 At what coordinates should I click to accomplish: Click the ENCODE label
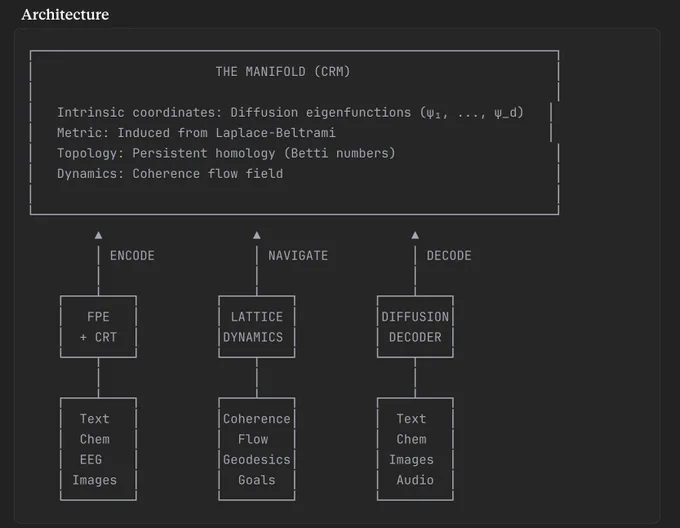132,256
